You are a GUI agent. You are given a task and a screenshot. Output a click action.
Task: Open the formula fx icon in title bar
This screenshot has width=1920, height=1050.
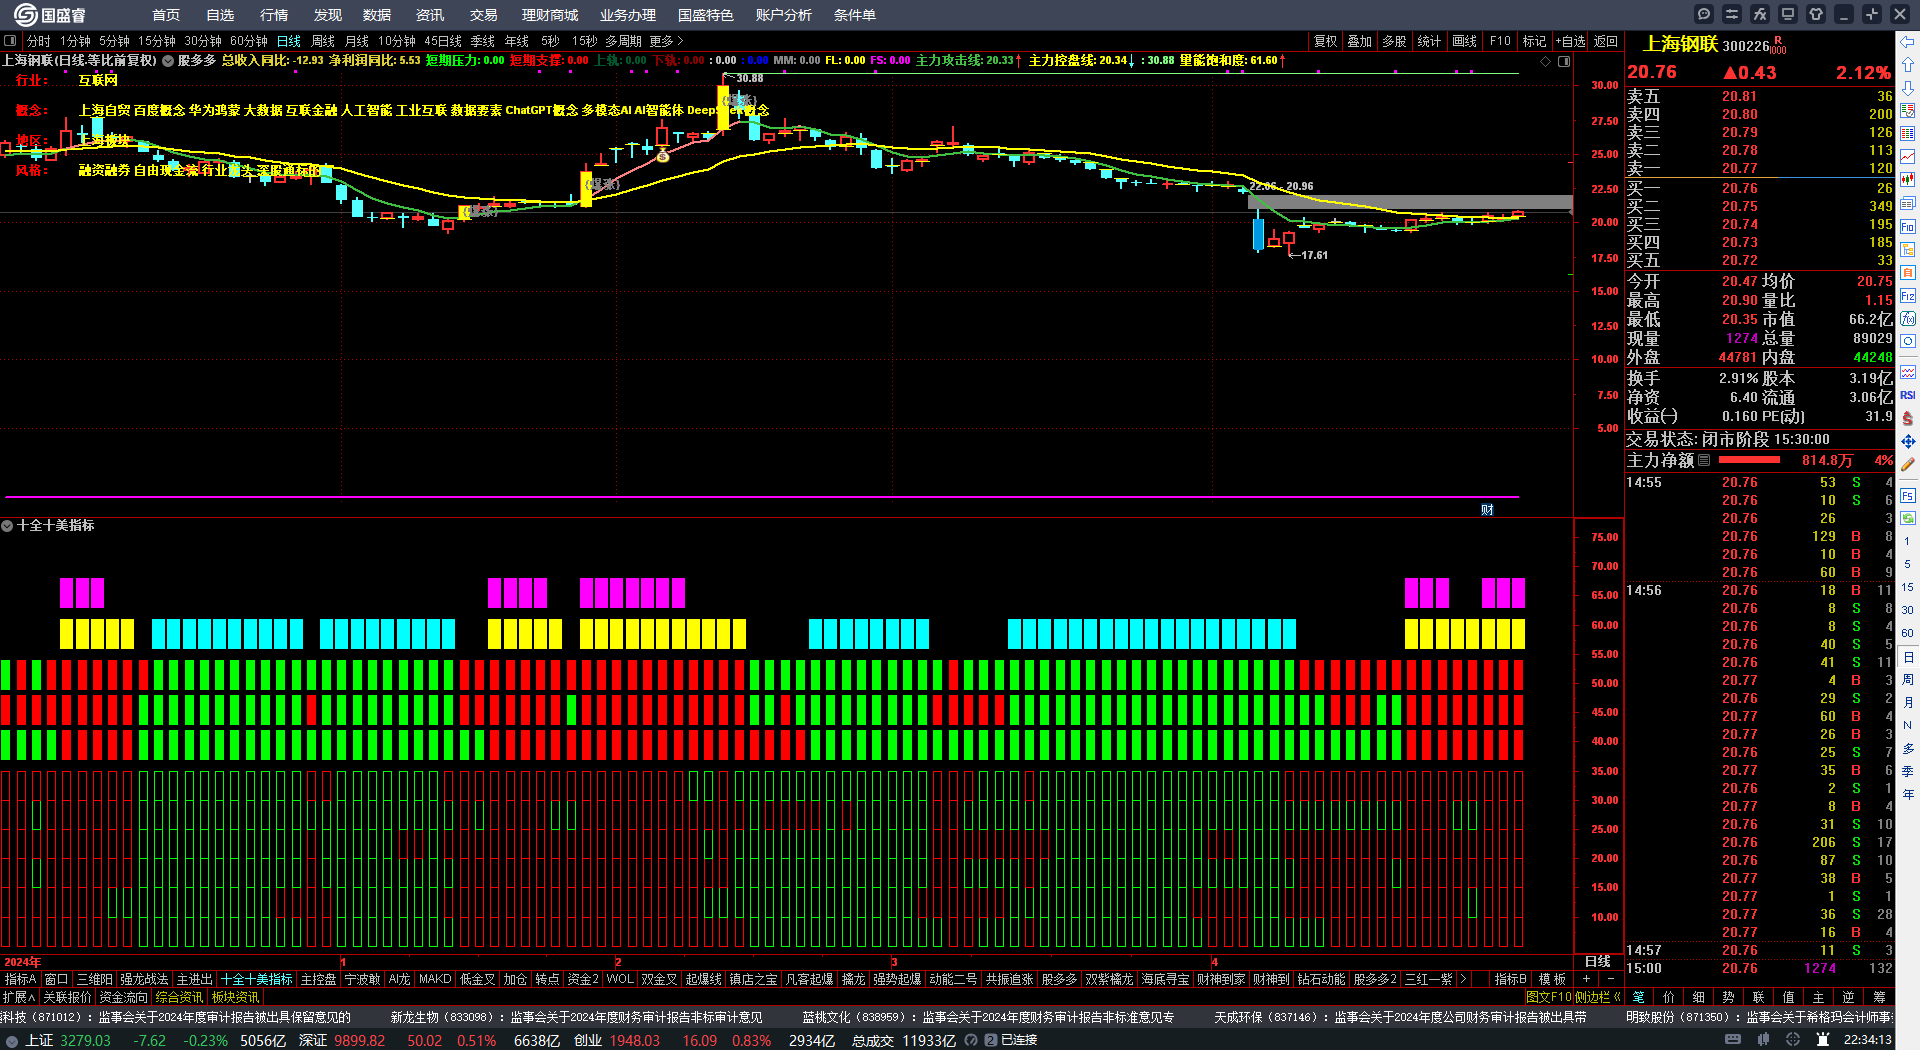pyautogui.click(x=1760, y=14)
